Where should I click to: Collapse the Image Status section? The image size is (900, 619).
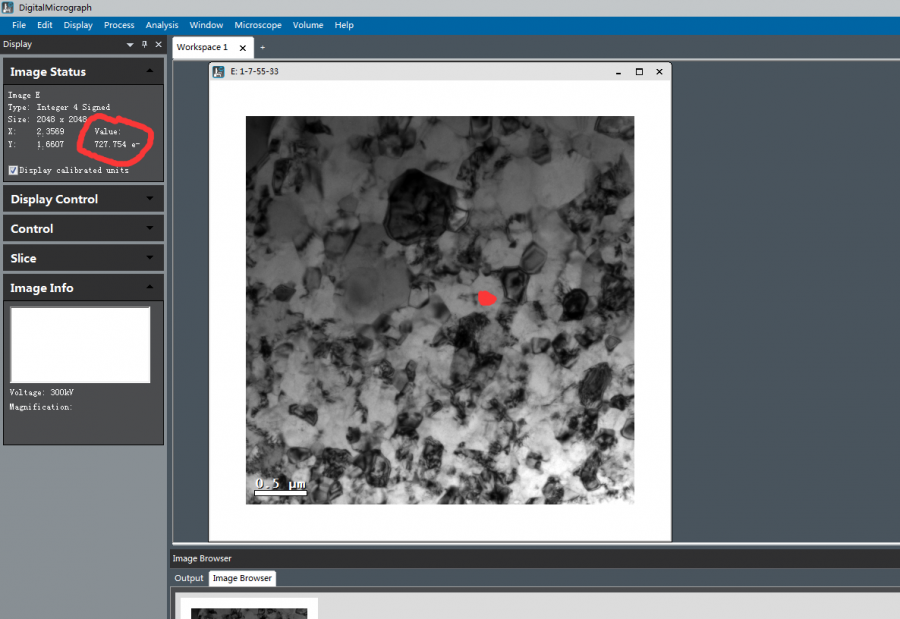150,71
